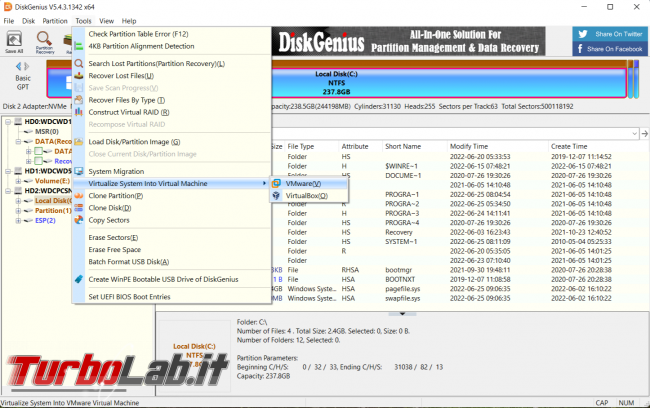Click the Create WinPE USB drive icon

pyautogui.click(x=79, y=279)
